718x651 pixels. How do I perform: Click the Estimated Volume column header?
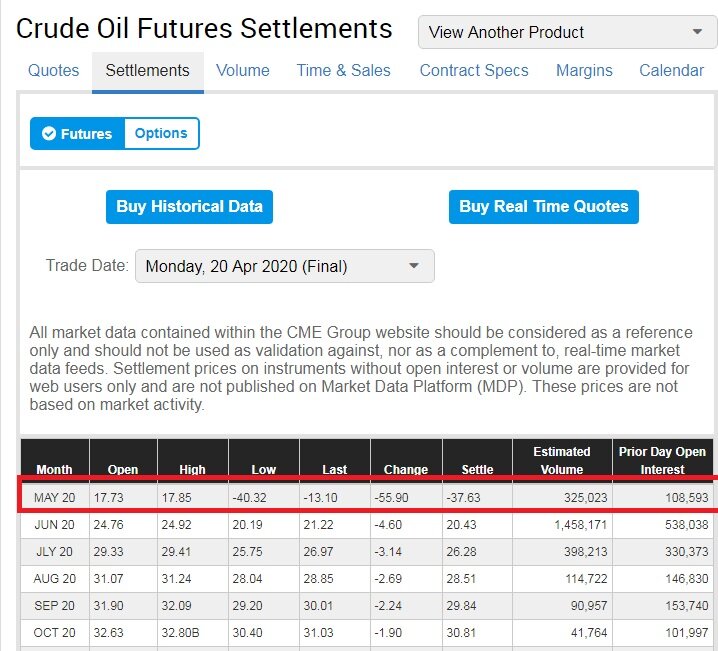(x=562, y=460)
